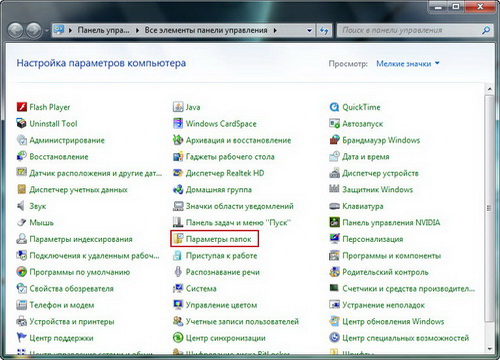Open Счетчики и средства производител... link
500x360 pixels.
click(409, 288)
